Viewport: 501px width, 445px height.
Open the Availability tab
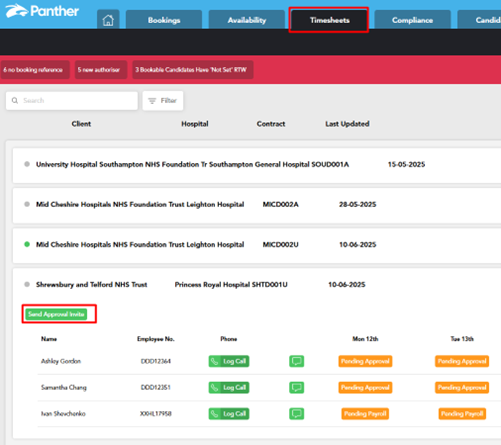(x=247, y=20)
